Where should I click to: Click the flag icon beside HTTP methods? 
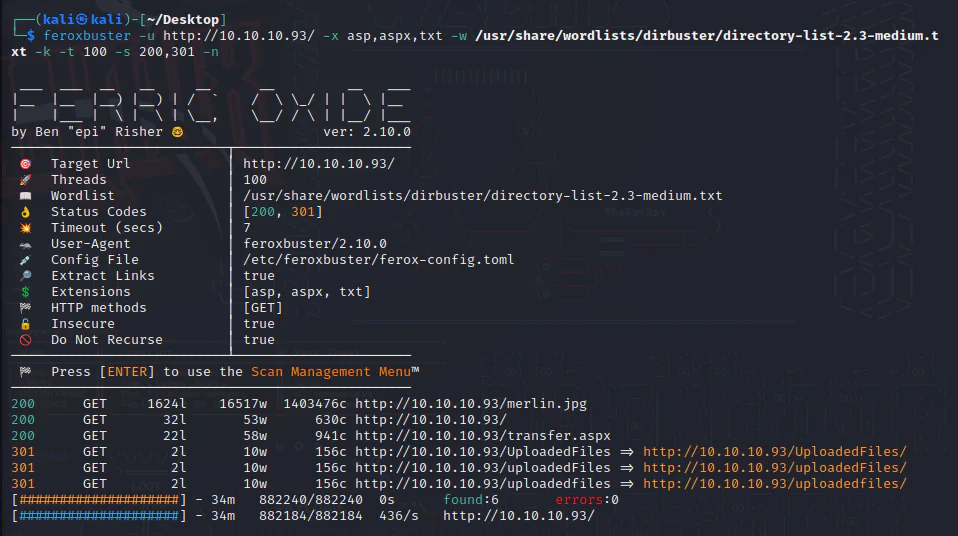pos(25,307)
